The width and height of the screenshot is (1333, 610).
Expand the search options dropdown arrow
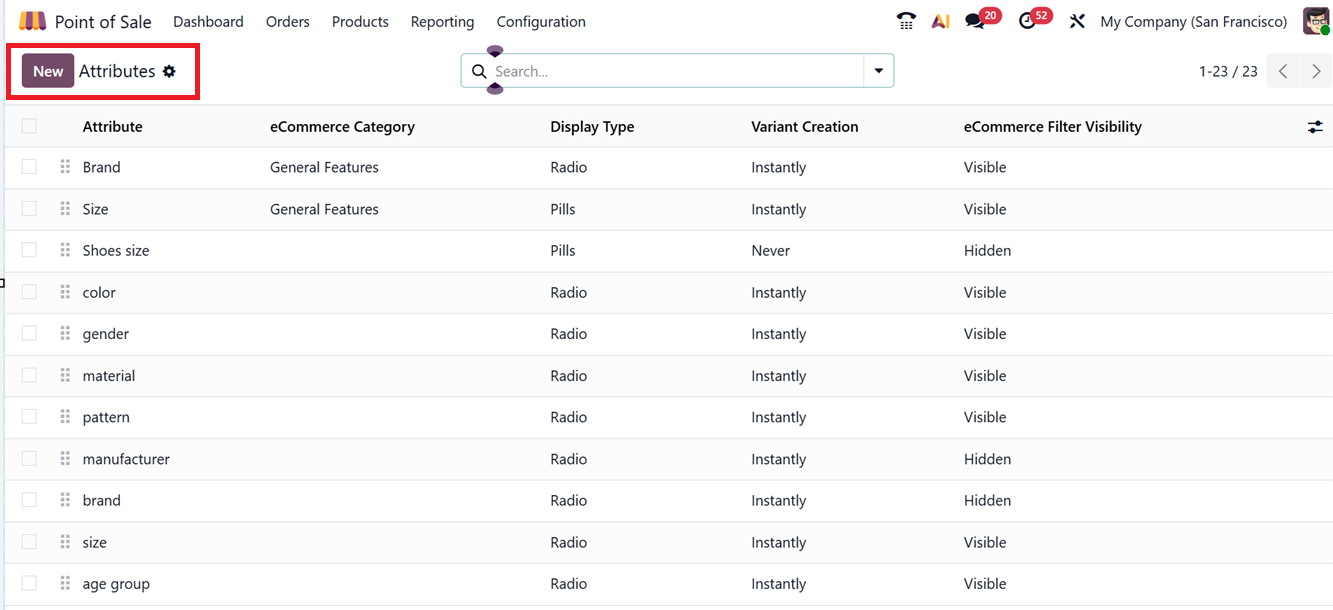click(878, 71)
